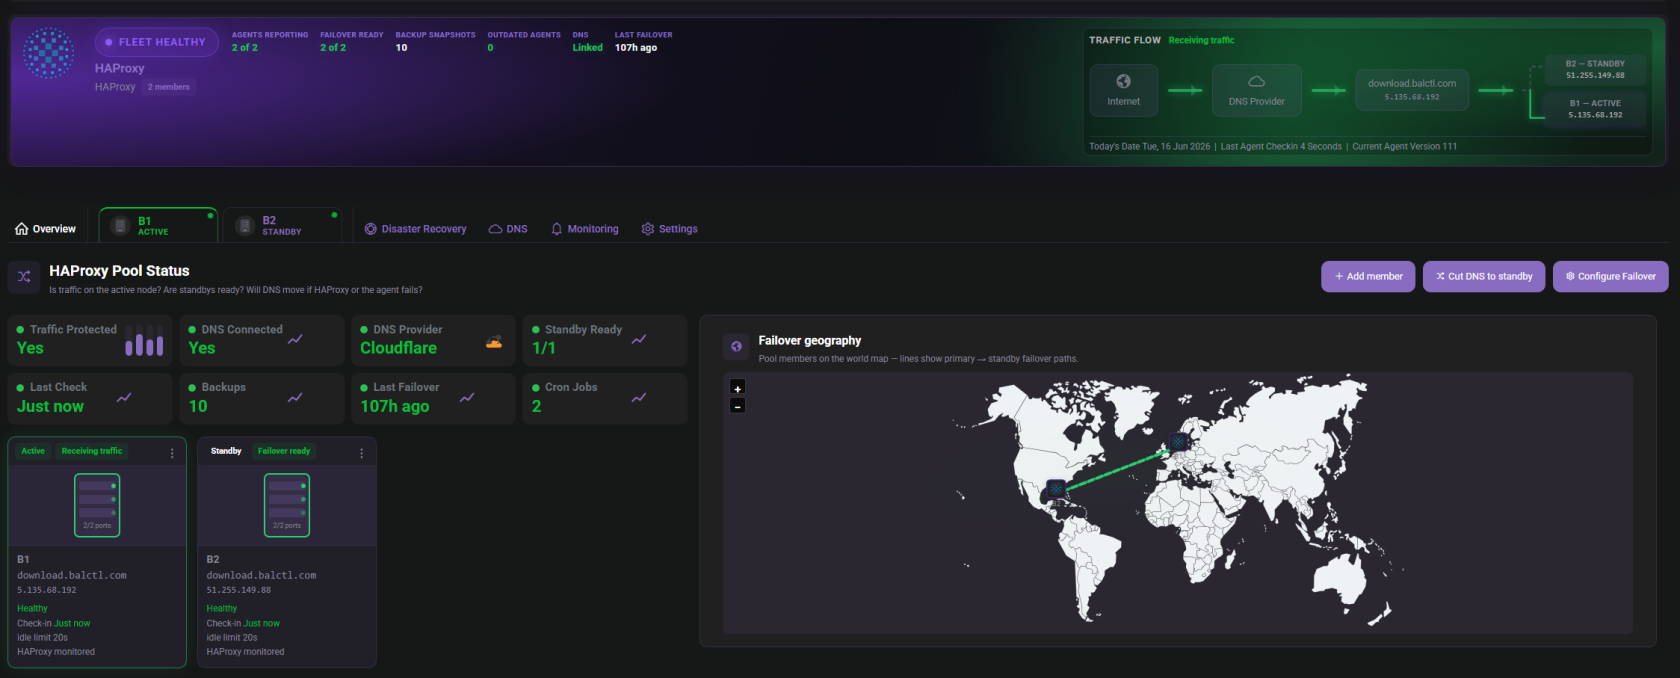The image size is (1680, 678).
Task: Click the HAProxy fleet logo icon
Action: tap(48, 53)
